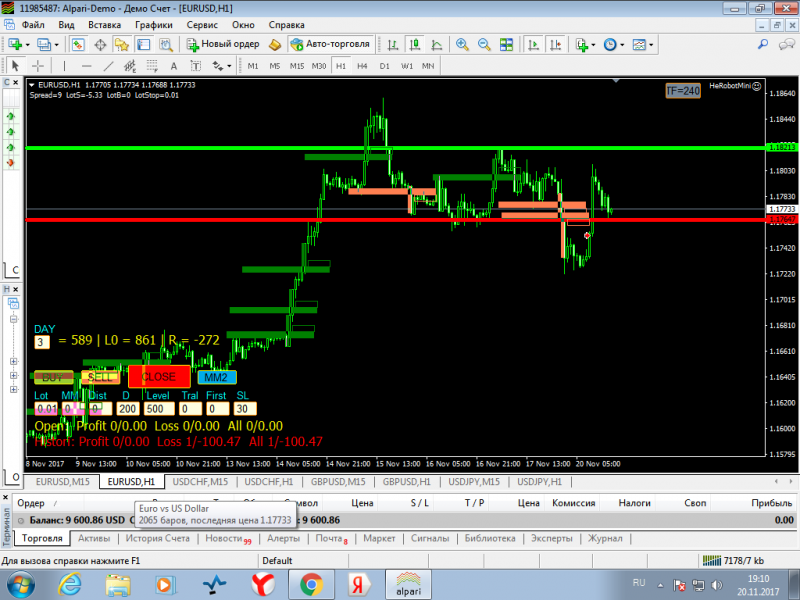This screenshot has height=600, width=800.
Task: Open the Графики menu
Action: click(154, 25)
